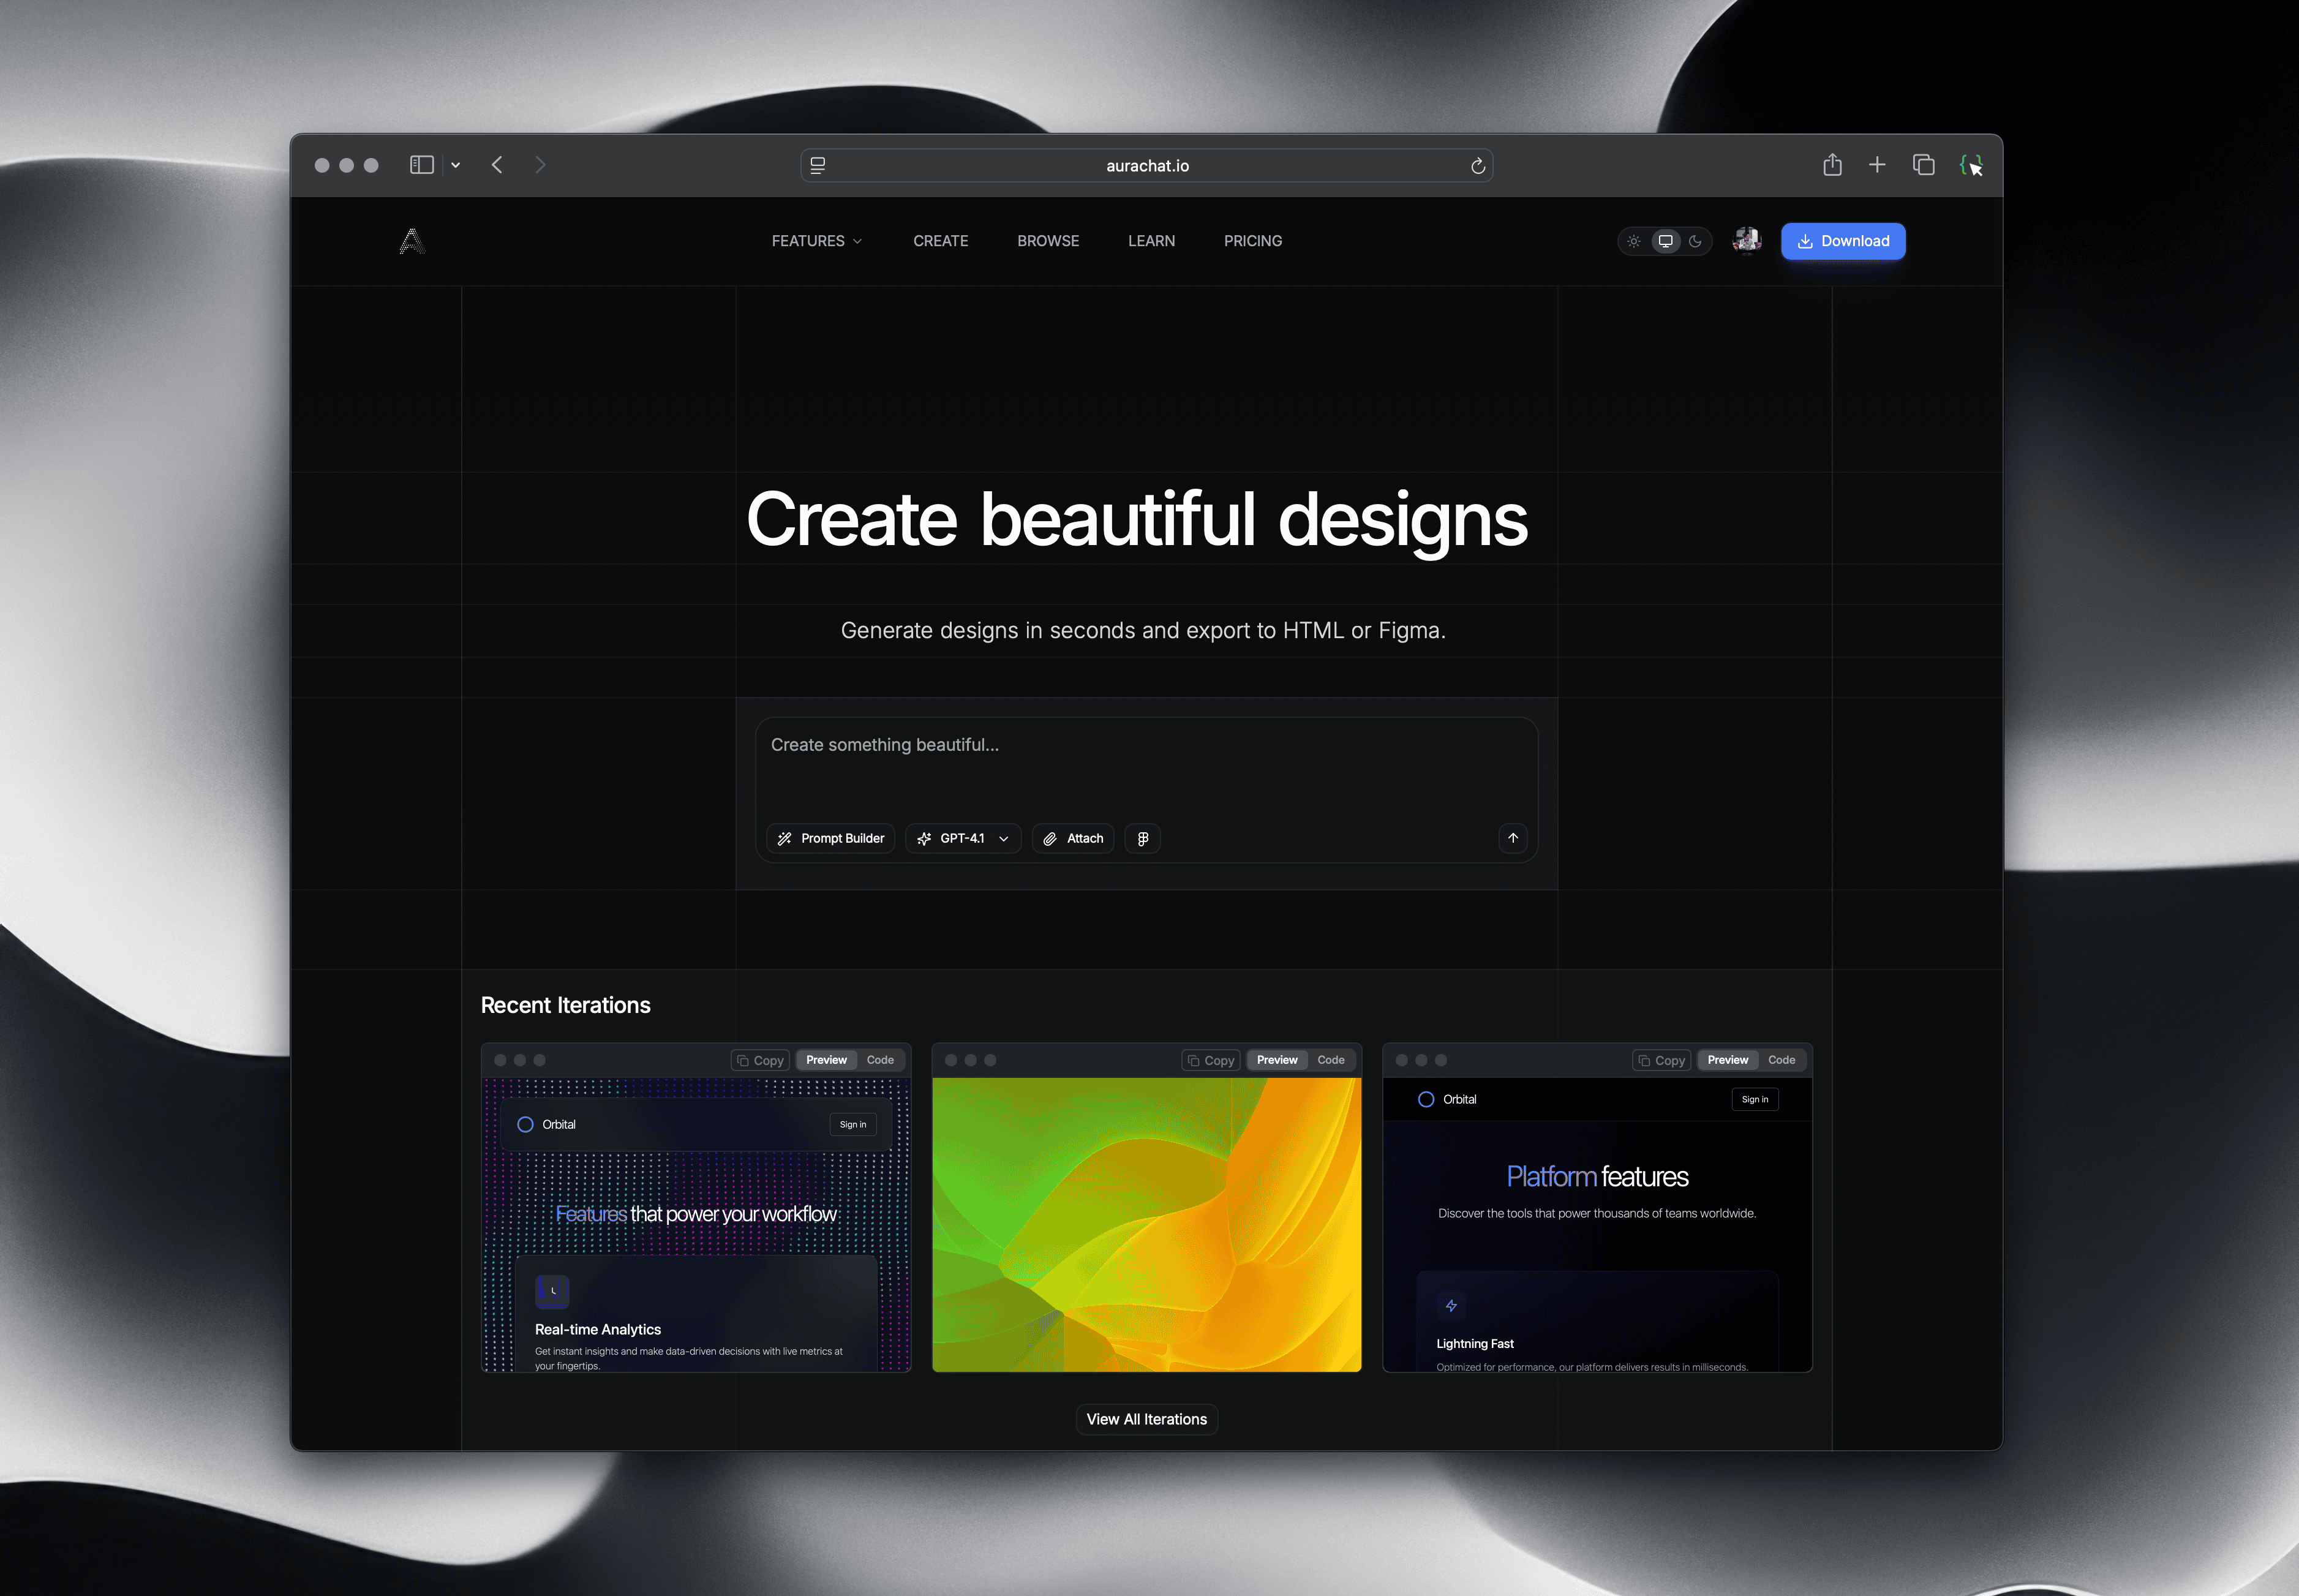Open the Safari share icon
The image size is (2299, 1596).
pos(1832,164)
